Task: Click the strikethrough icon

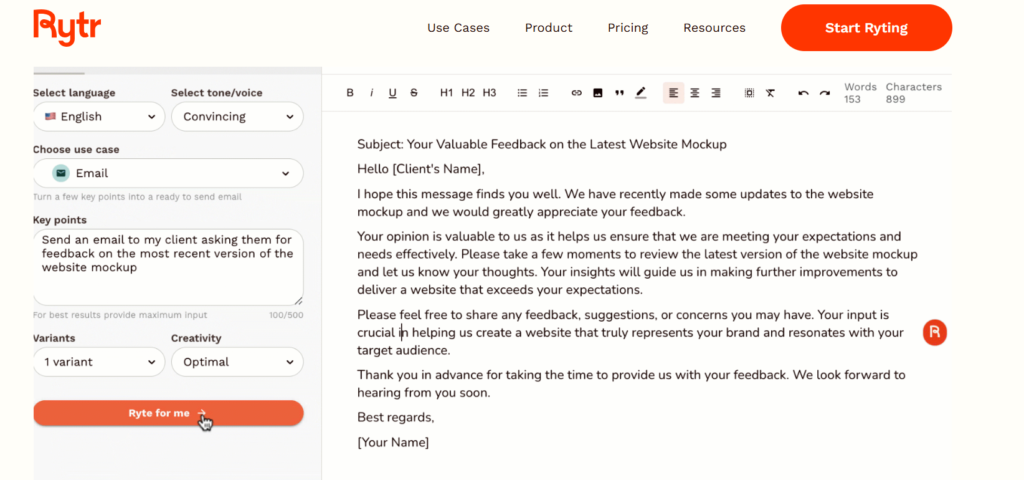Action: pyautogui.click(x=414, y=93)
